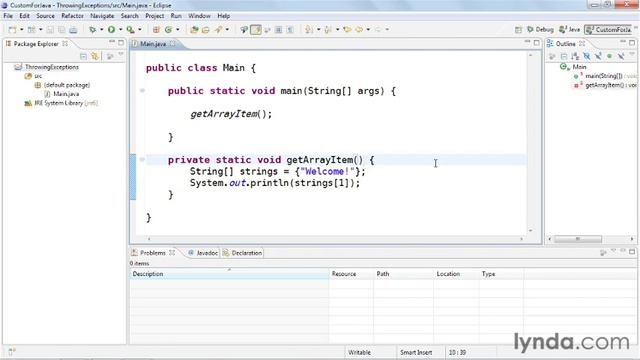The width and height of the screenshot is (640, 360).
Task: Toggle Hide Static Members in Outline
Action: [x=598, y=56]
